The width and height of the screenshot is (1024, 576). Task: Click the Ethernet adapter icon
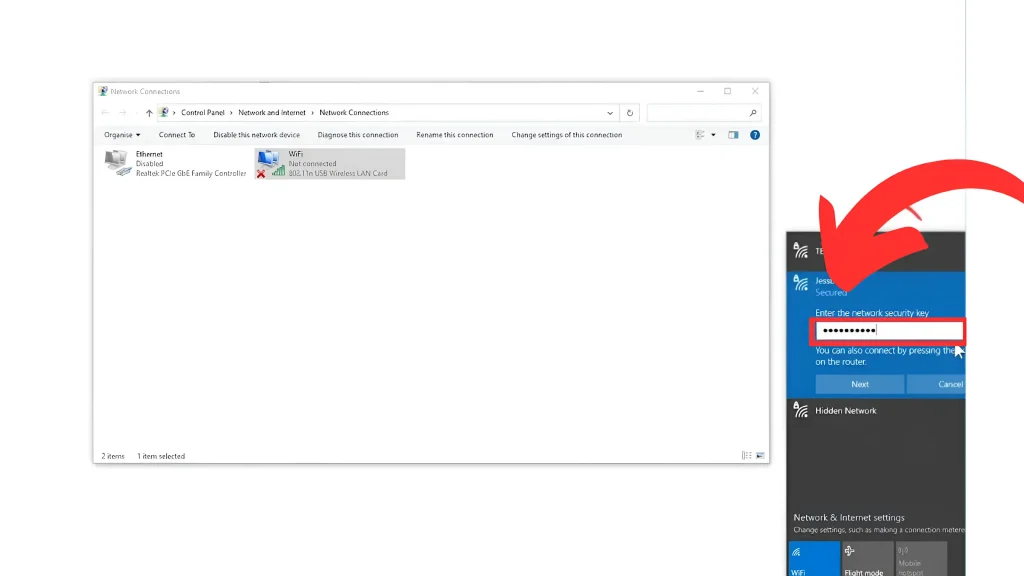click(118, 162)
